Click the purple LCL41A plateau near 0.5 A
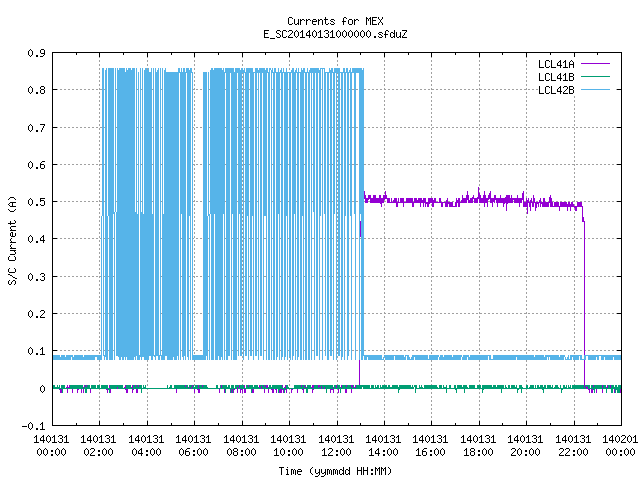 [x=473, y=200]
